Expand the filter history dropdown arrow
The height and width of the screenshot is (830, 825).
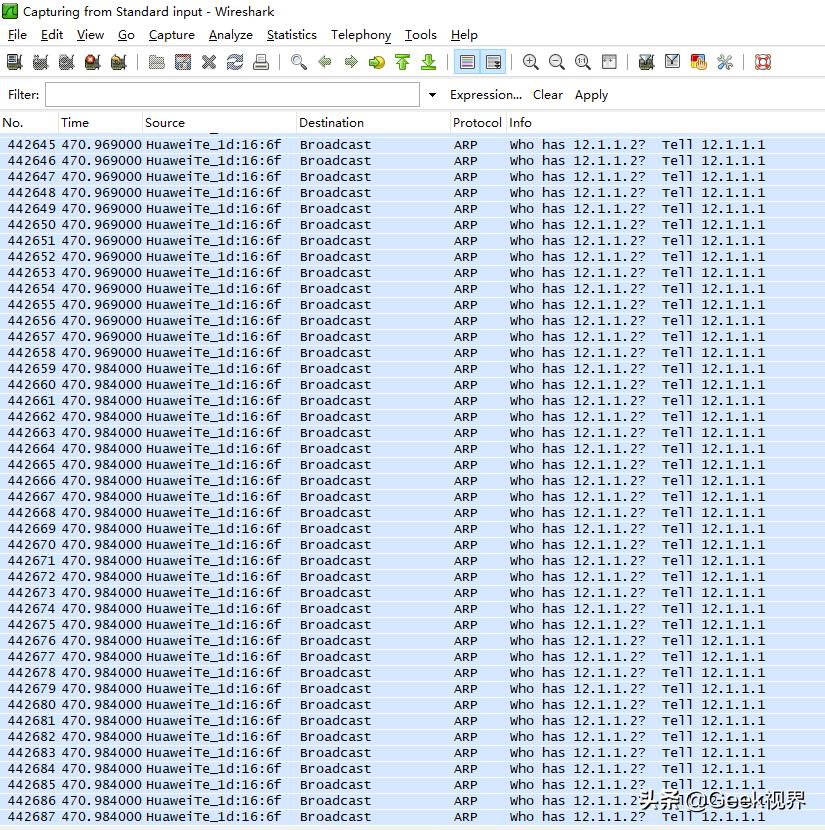point(432,95)
